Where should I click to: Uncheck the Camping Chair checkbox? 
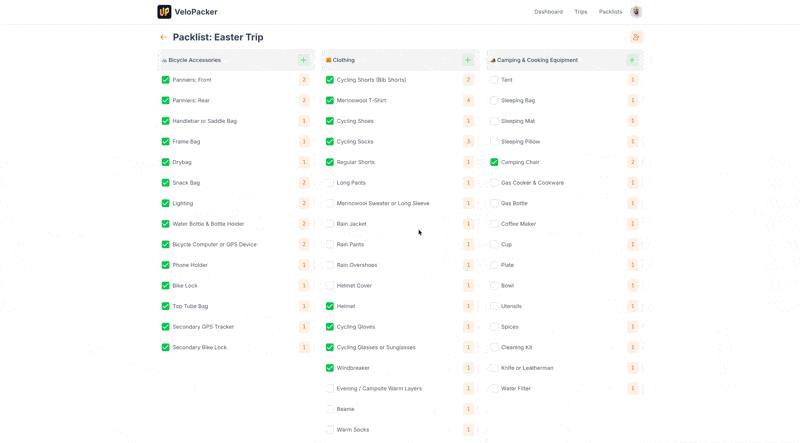pyautogui.click(x=494, y=162)
